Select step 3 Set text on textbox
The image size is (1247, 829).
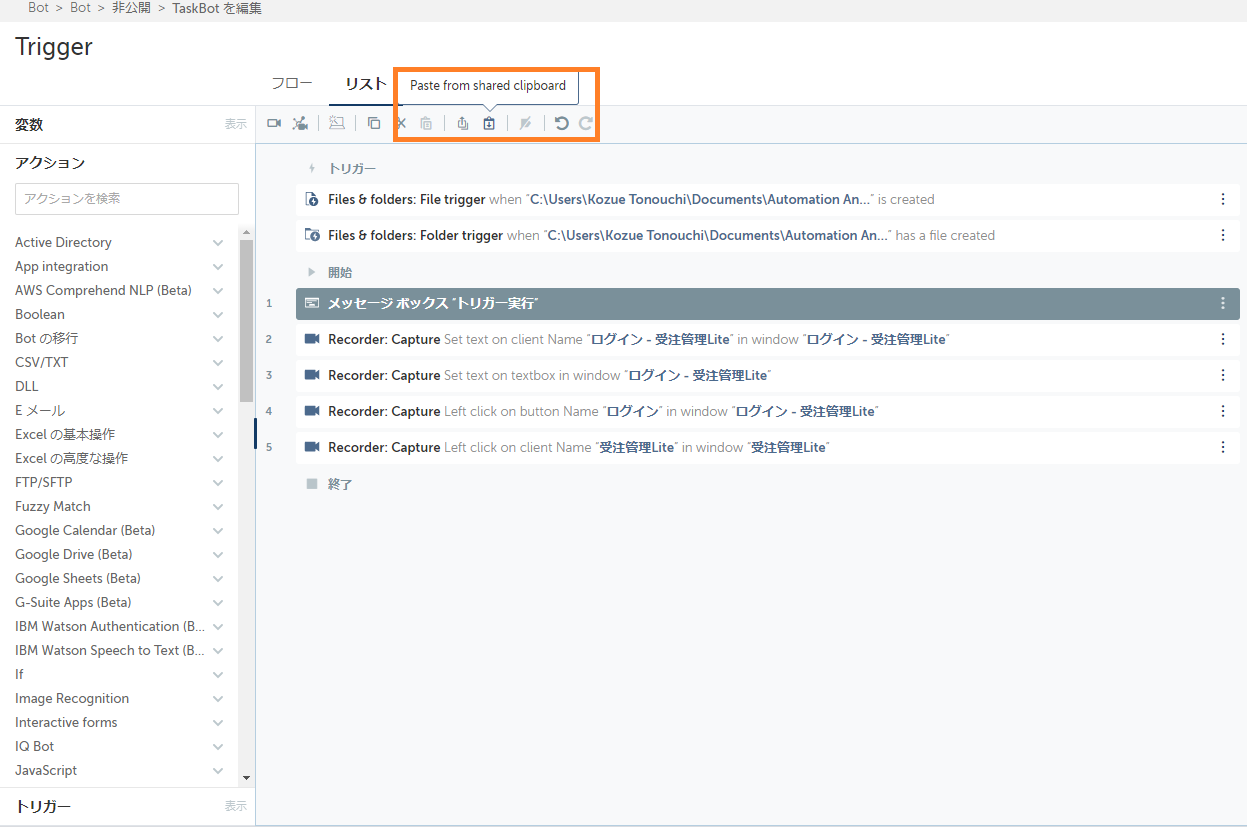(x=768, y=375)
